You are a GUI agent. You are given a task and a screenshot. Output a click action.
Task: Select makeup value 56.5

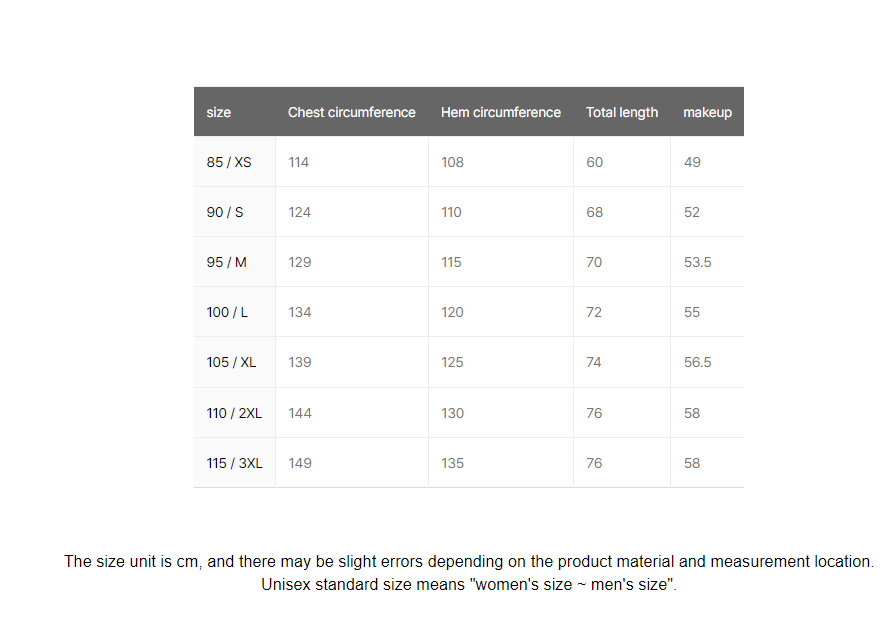click(x=697, y=362)
